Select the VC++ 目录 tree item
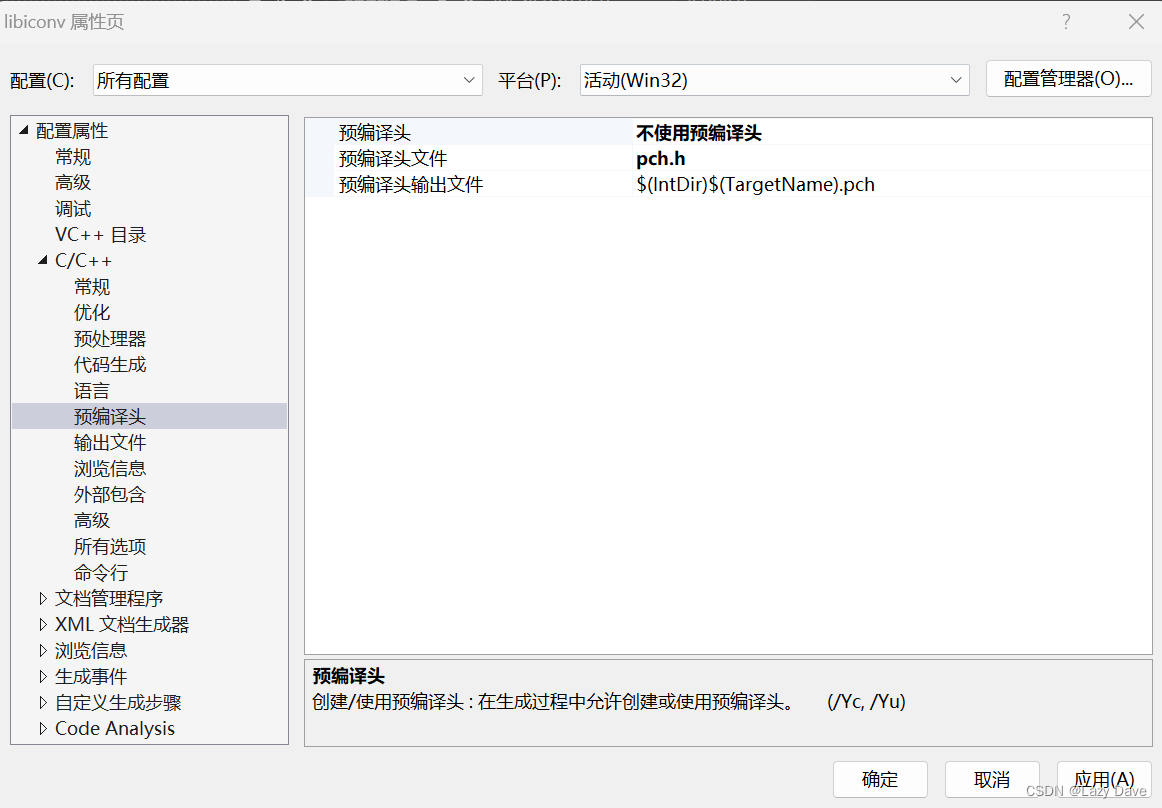Image resolution: width=1162 pixels, height=808 pixels. pyautogui.click(x=101, y=235)
